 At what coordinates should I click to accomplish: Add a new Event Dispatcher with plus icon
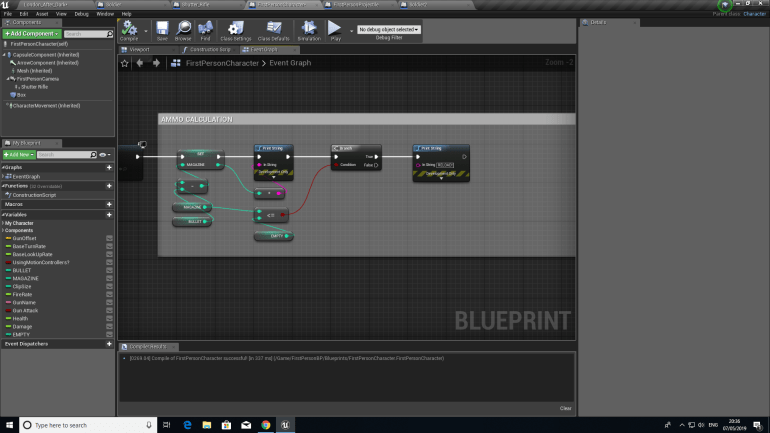pyautogui.click(x=109, y=344)
